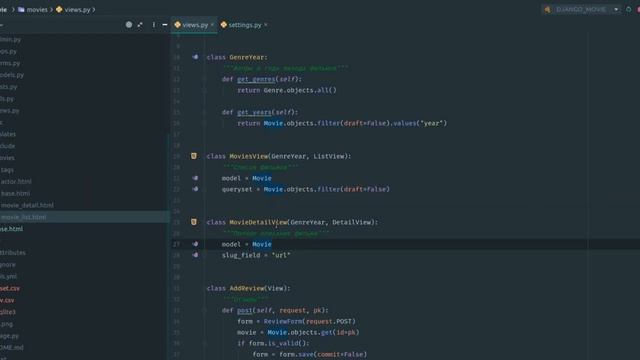Click the green rerun icon top right

pyautogui.click(x=629, y=9)
